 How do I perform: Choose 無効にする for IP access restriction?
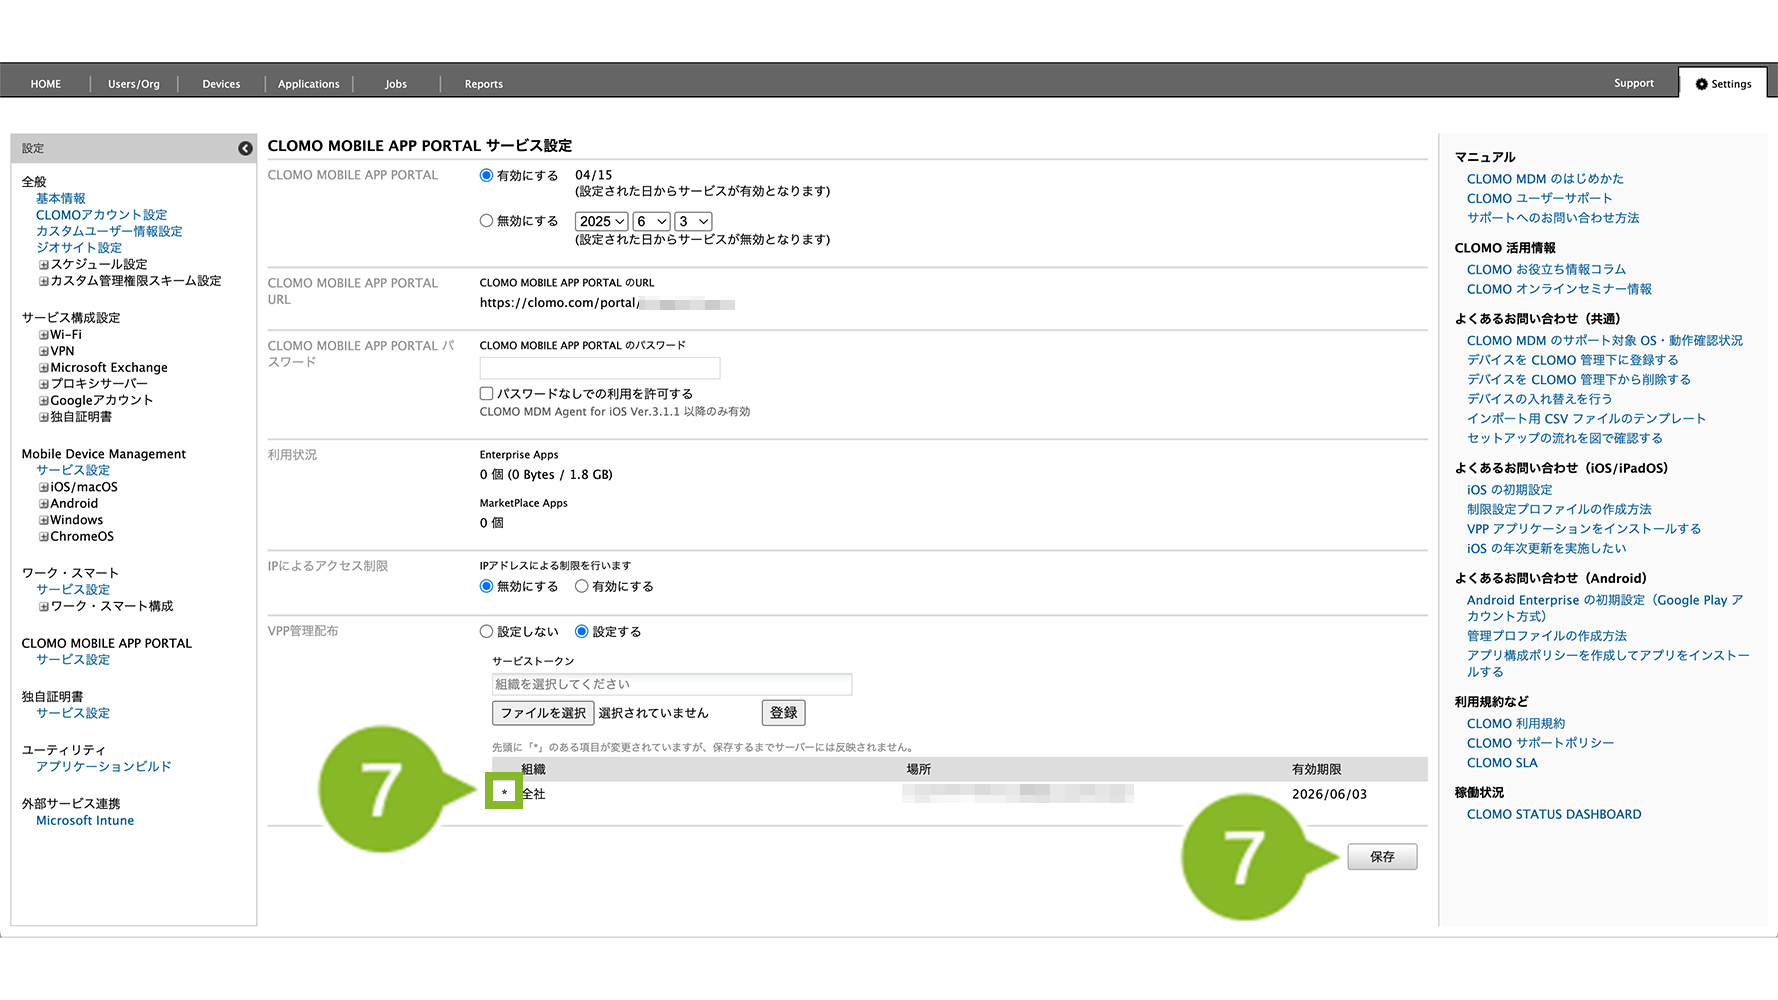tap(486, 586)
